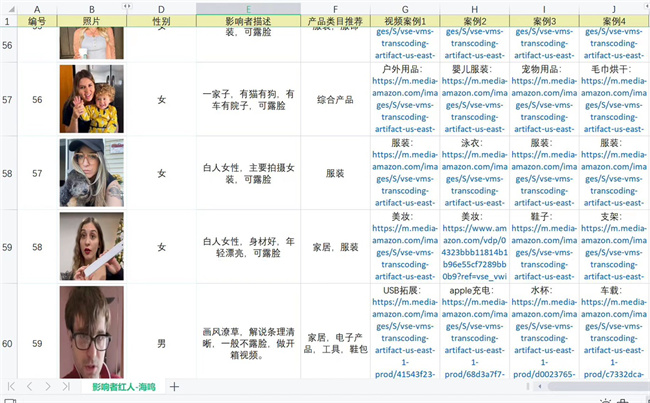650x403 pixels.
Task: Select column I header
Action: (x=544, y=9)
